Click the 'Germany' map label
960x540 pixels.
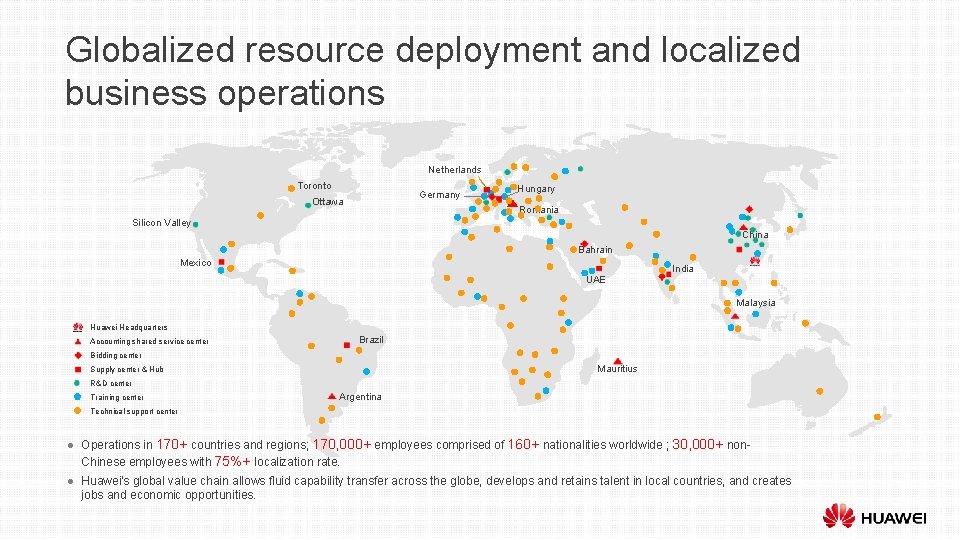coord(440,195)
